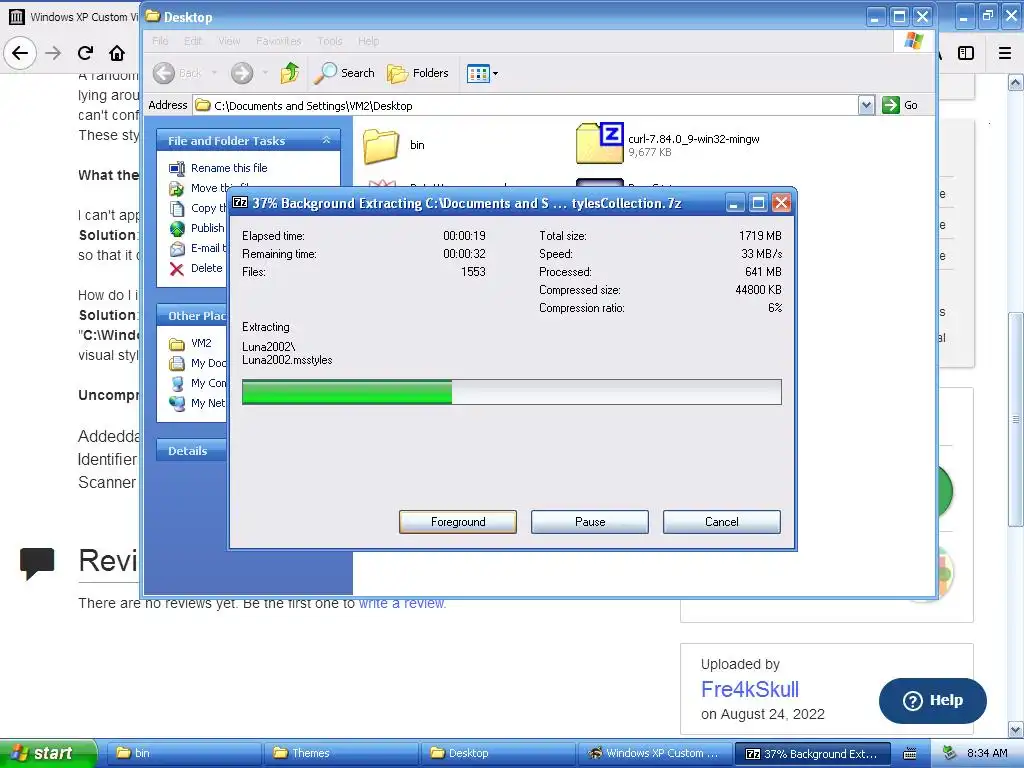Toggle browser sidebar panel icon
This screenshot has width=1024, height=768.
(x=966, y=53)
